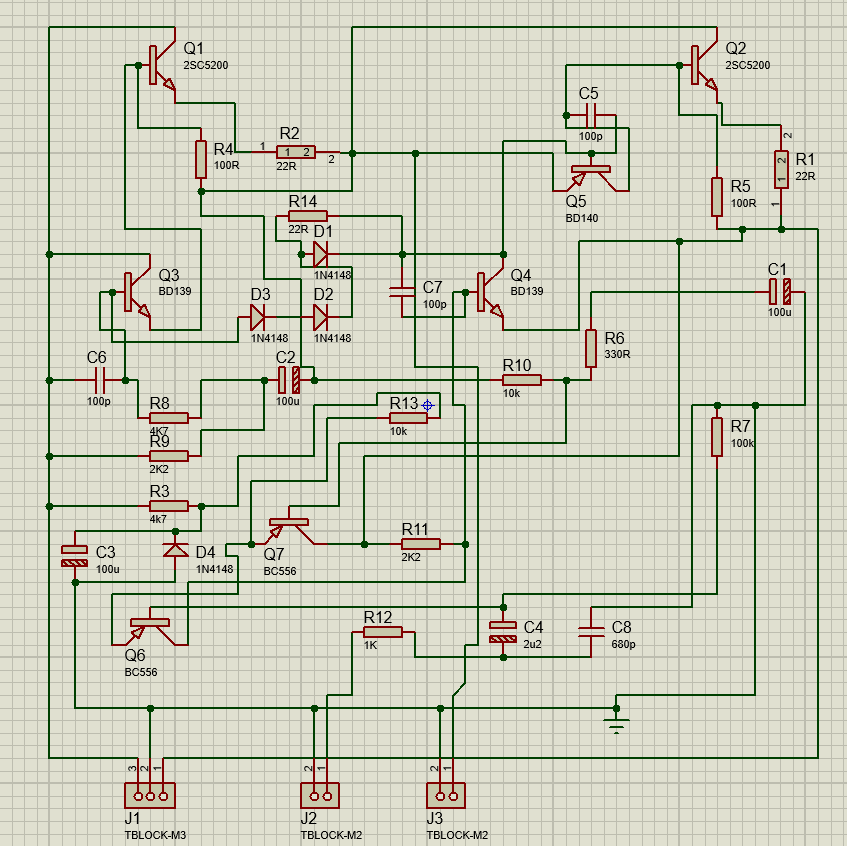Click the R6 330R resistor
847x846 pixels.
[592, 348]
